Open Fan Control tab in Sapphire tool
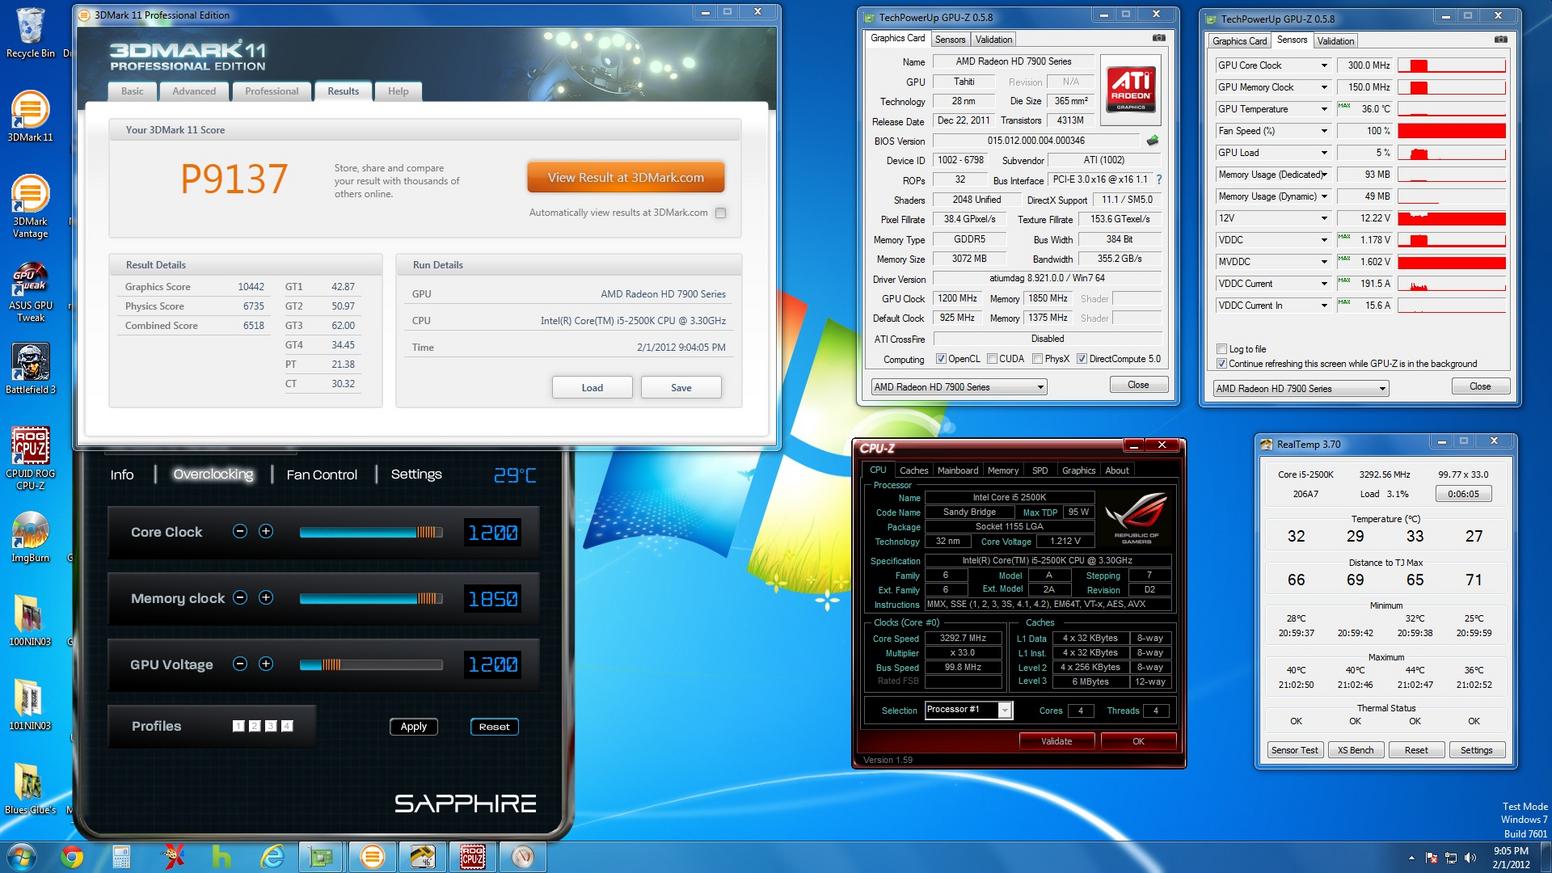1552x873 pixels. [x=322, y=475]
